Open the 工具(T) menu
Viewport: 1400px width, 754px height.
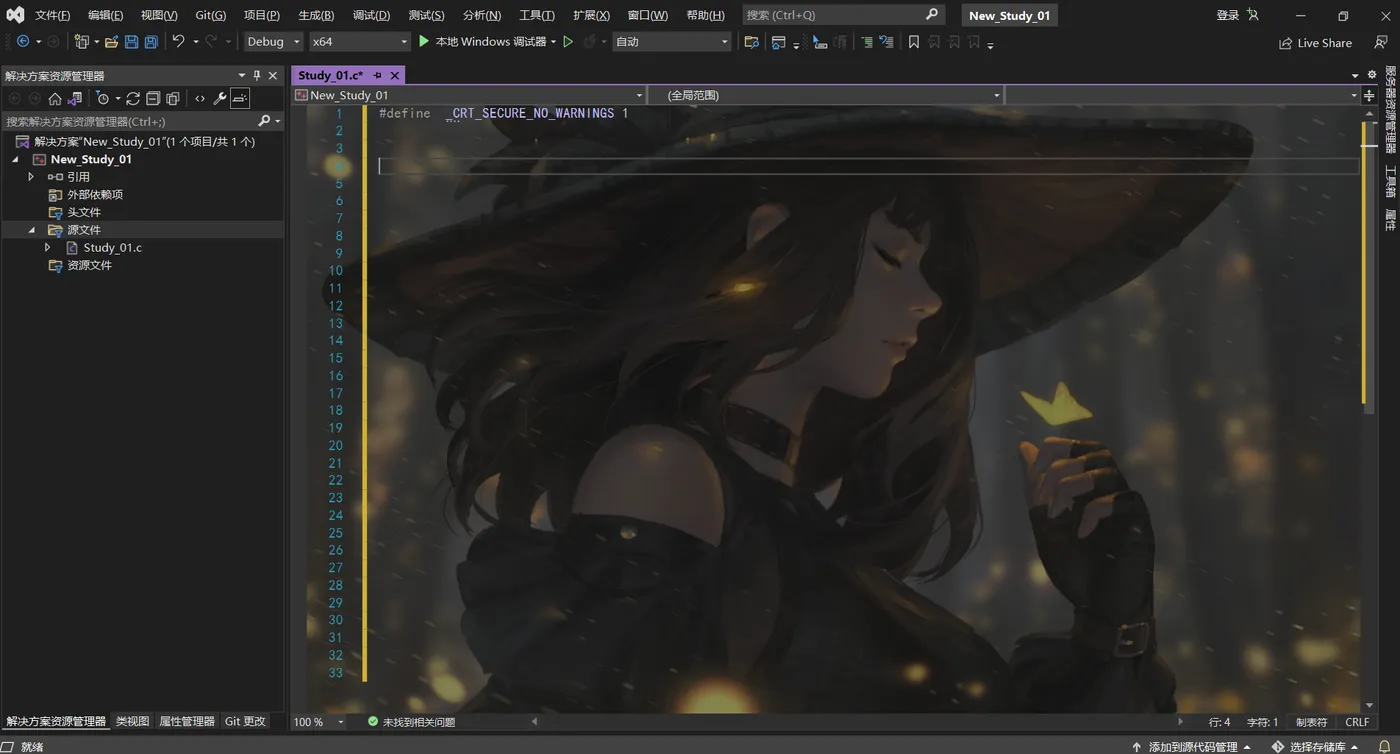tap(537, 15)
